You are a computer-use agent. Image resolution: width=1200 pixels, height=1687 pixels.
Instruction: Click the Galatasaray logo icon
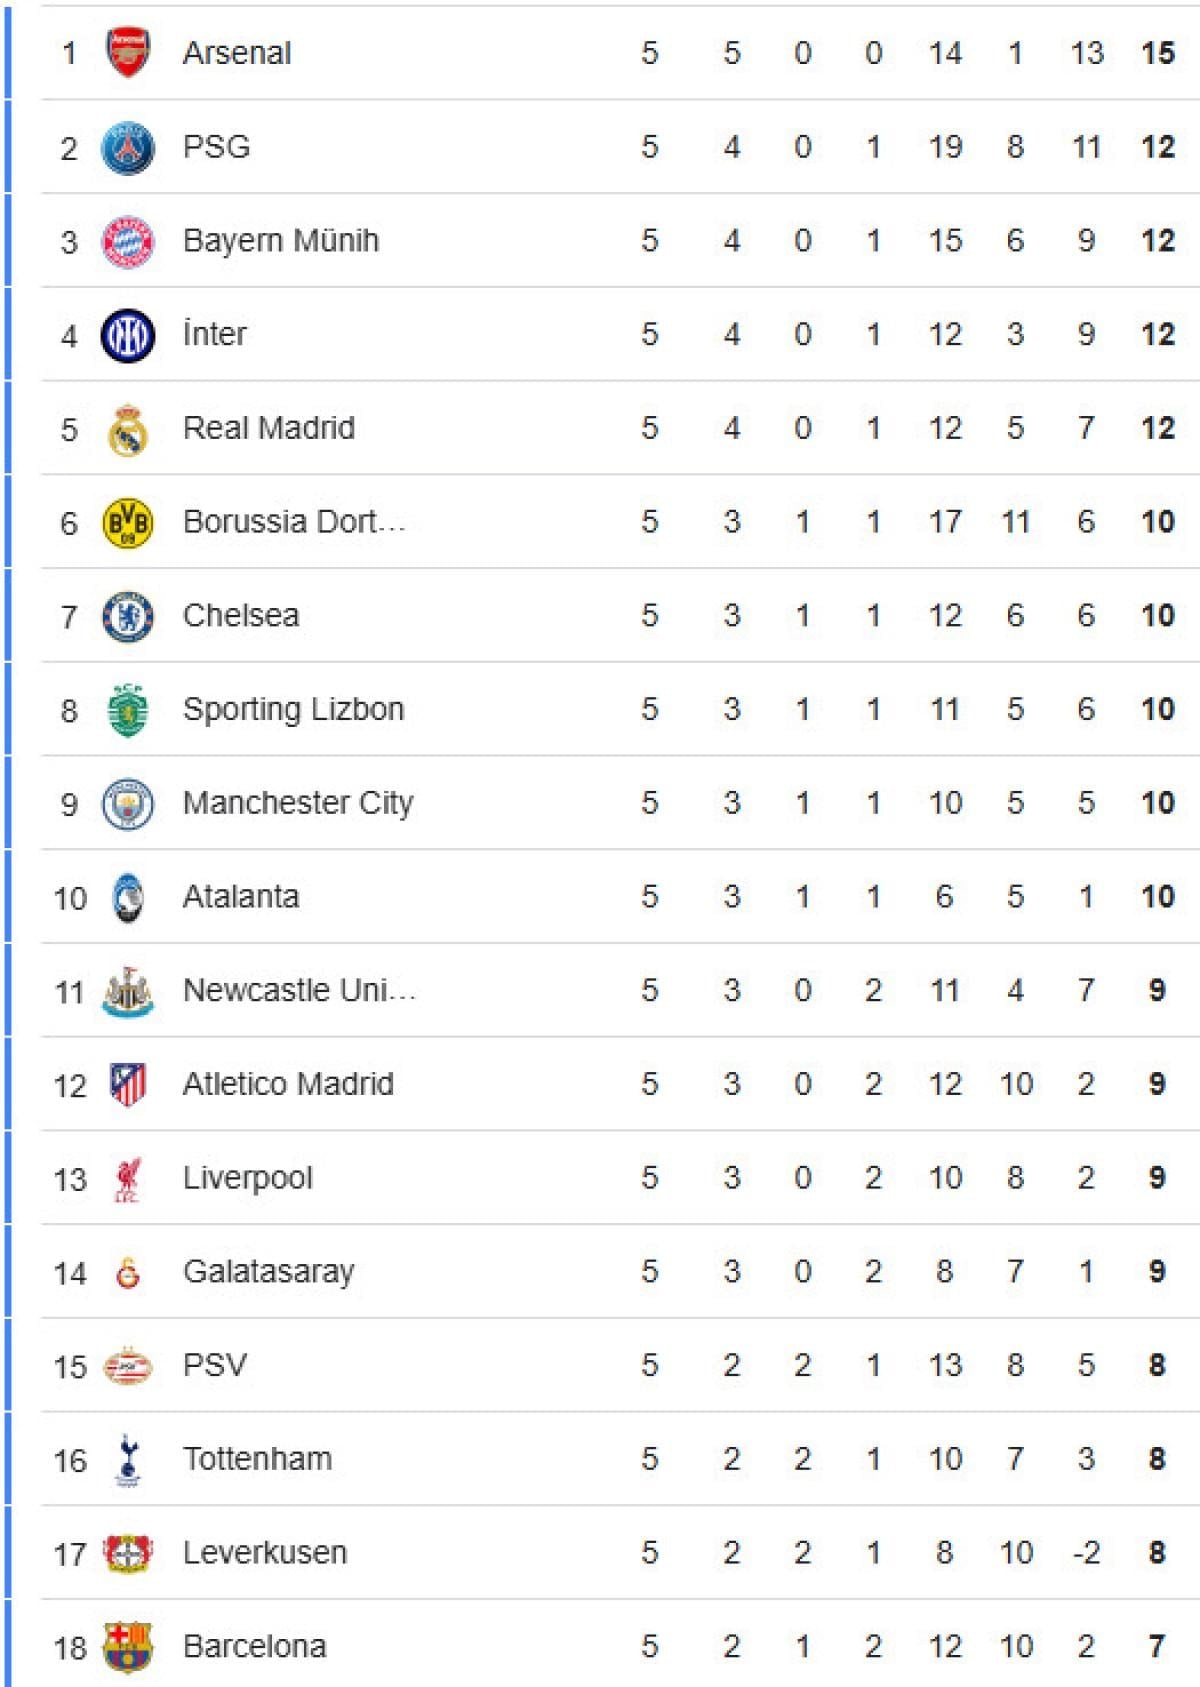pos(128,1272)
